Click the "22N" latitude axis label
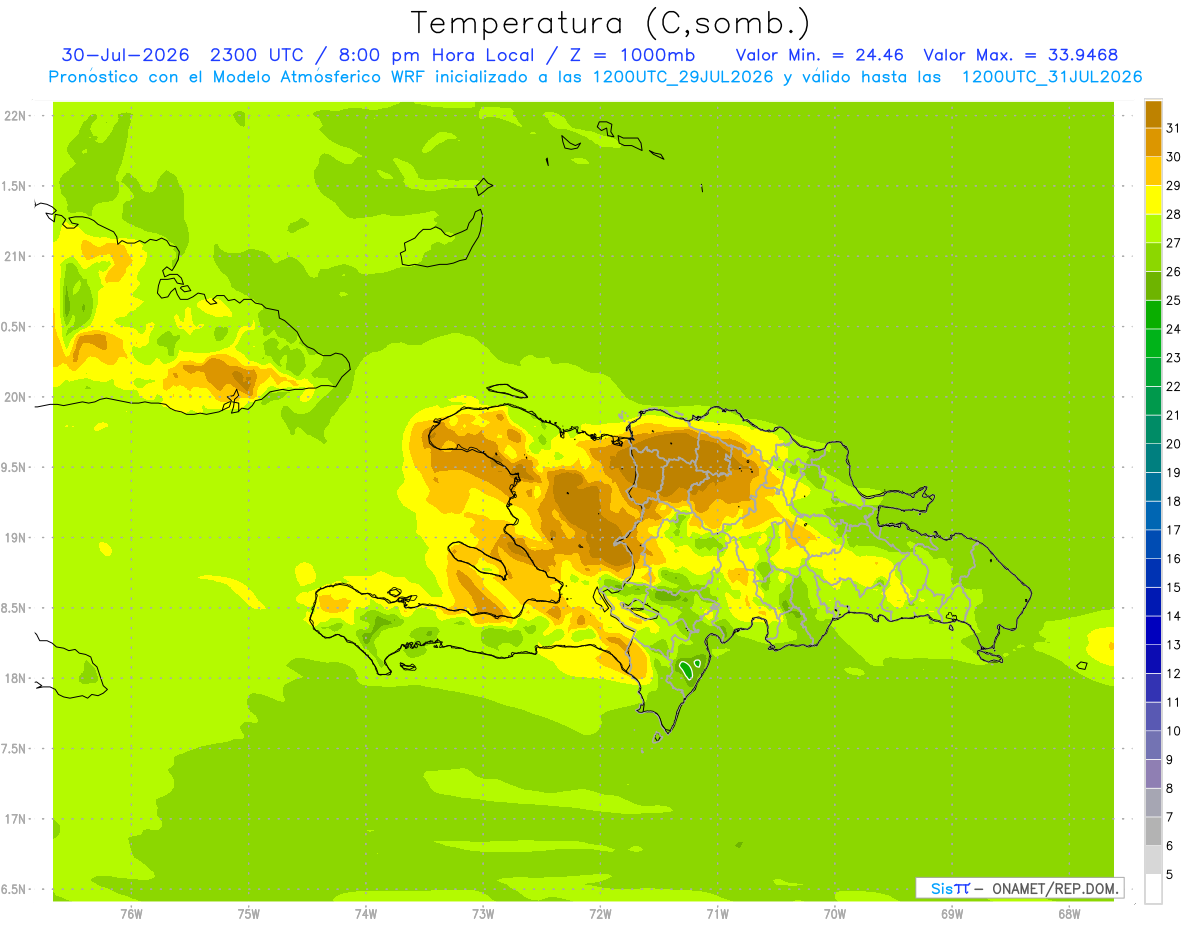Viewport: 1200px width, 927px height. (16, 116)
